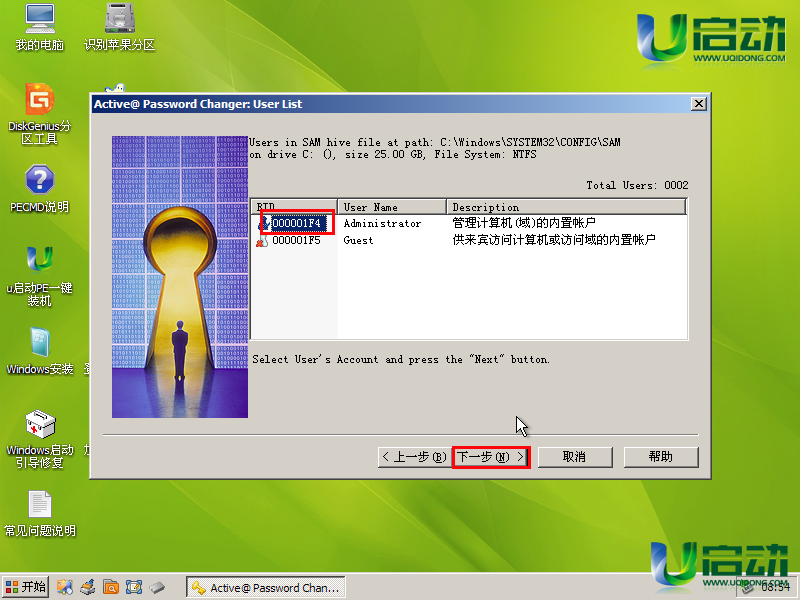
Task: Activate the Active@ Password Changer taskbar button
Action: 266,587
